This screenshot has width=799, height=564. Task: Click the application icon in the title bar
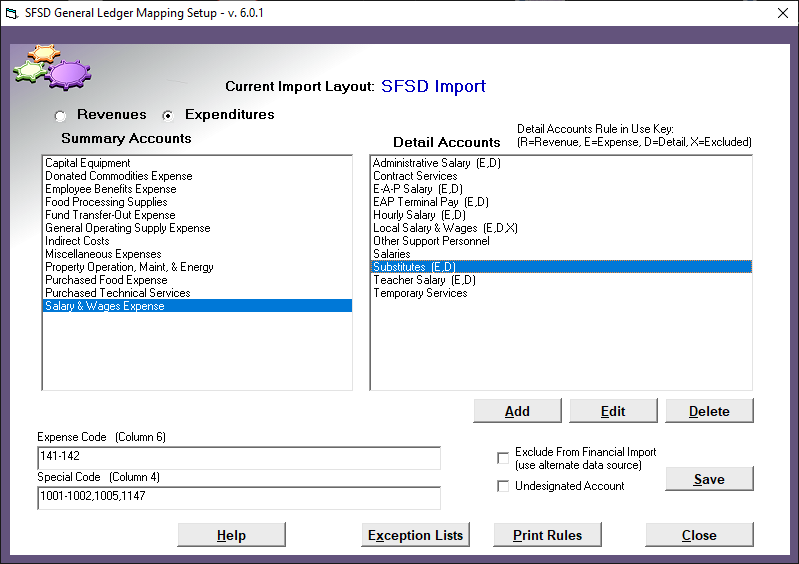tap(11, 13)
